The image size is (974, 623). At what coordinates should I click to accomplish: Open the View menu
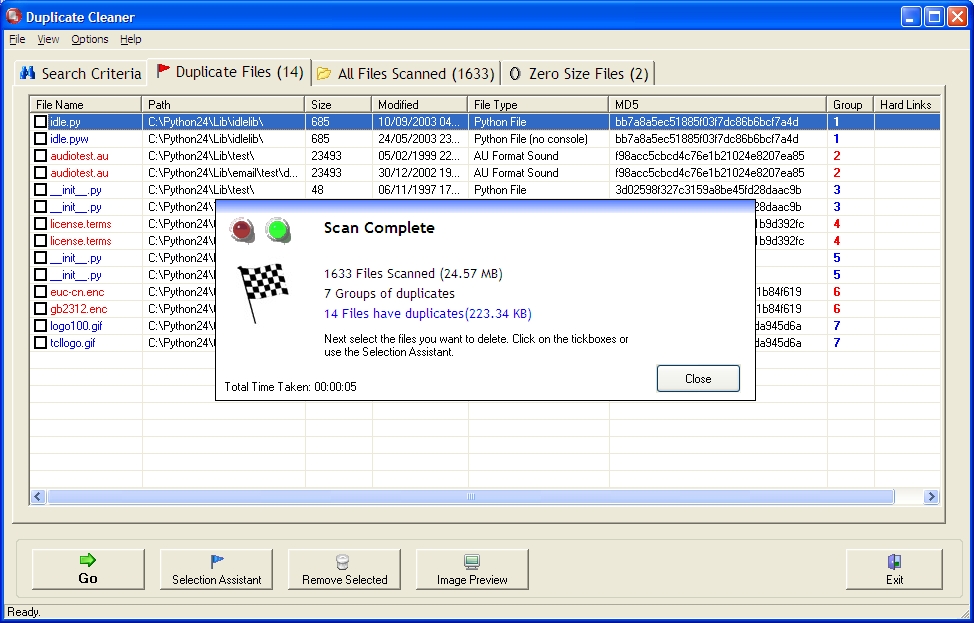point(48,39)
